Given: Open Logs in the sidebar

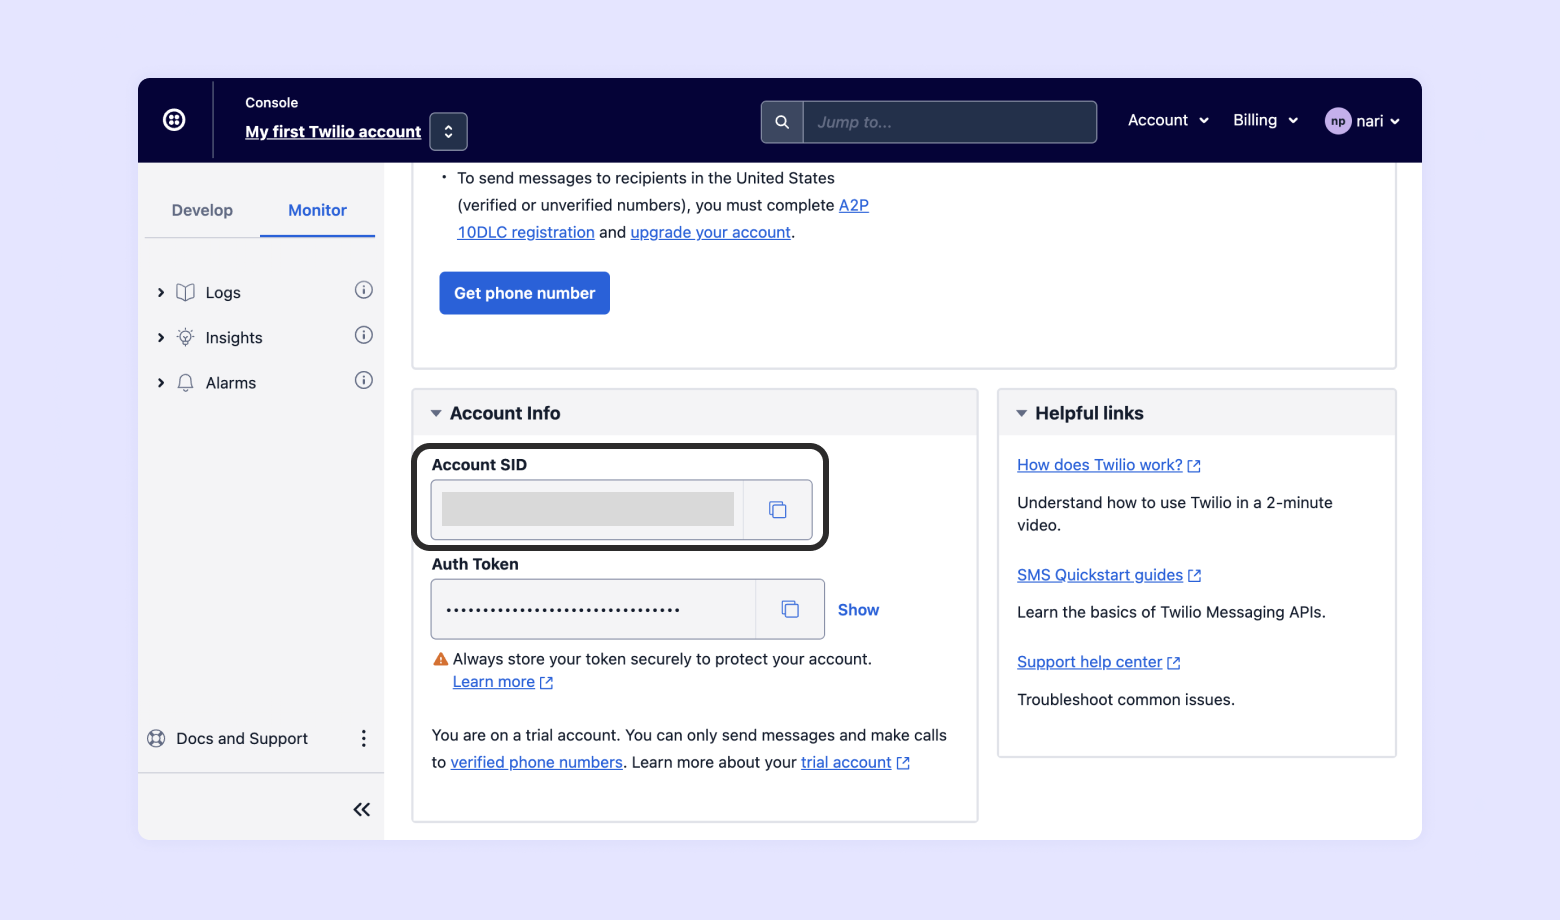Looking at the screenshot, I should click(223, 293).
